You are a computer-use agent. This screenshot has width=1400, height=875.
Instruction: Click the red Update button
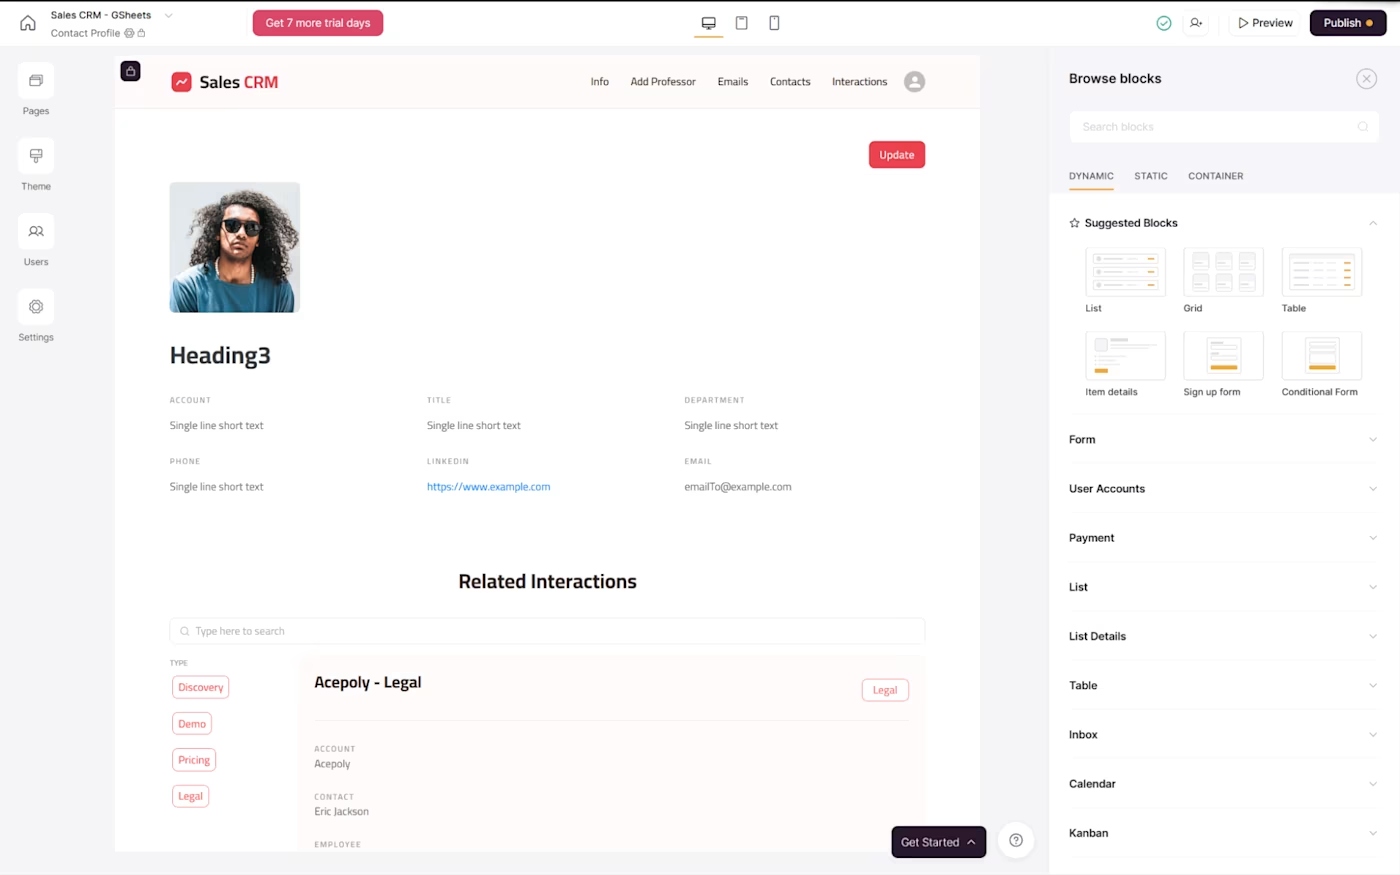tap(896, 155)
